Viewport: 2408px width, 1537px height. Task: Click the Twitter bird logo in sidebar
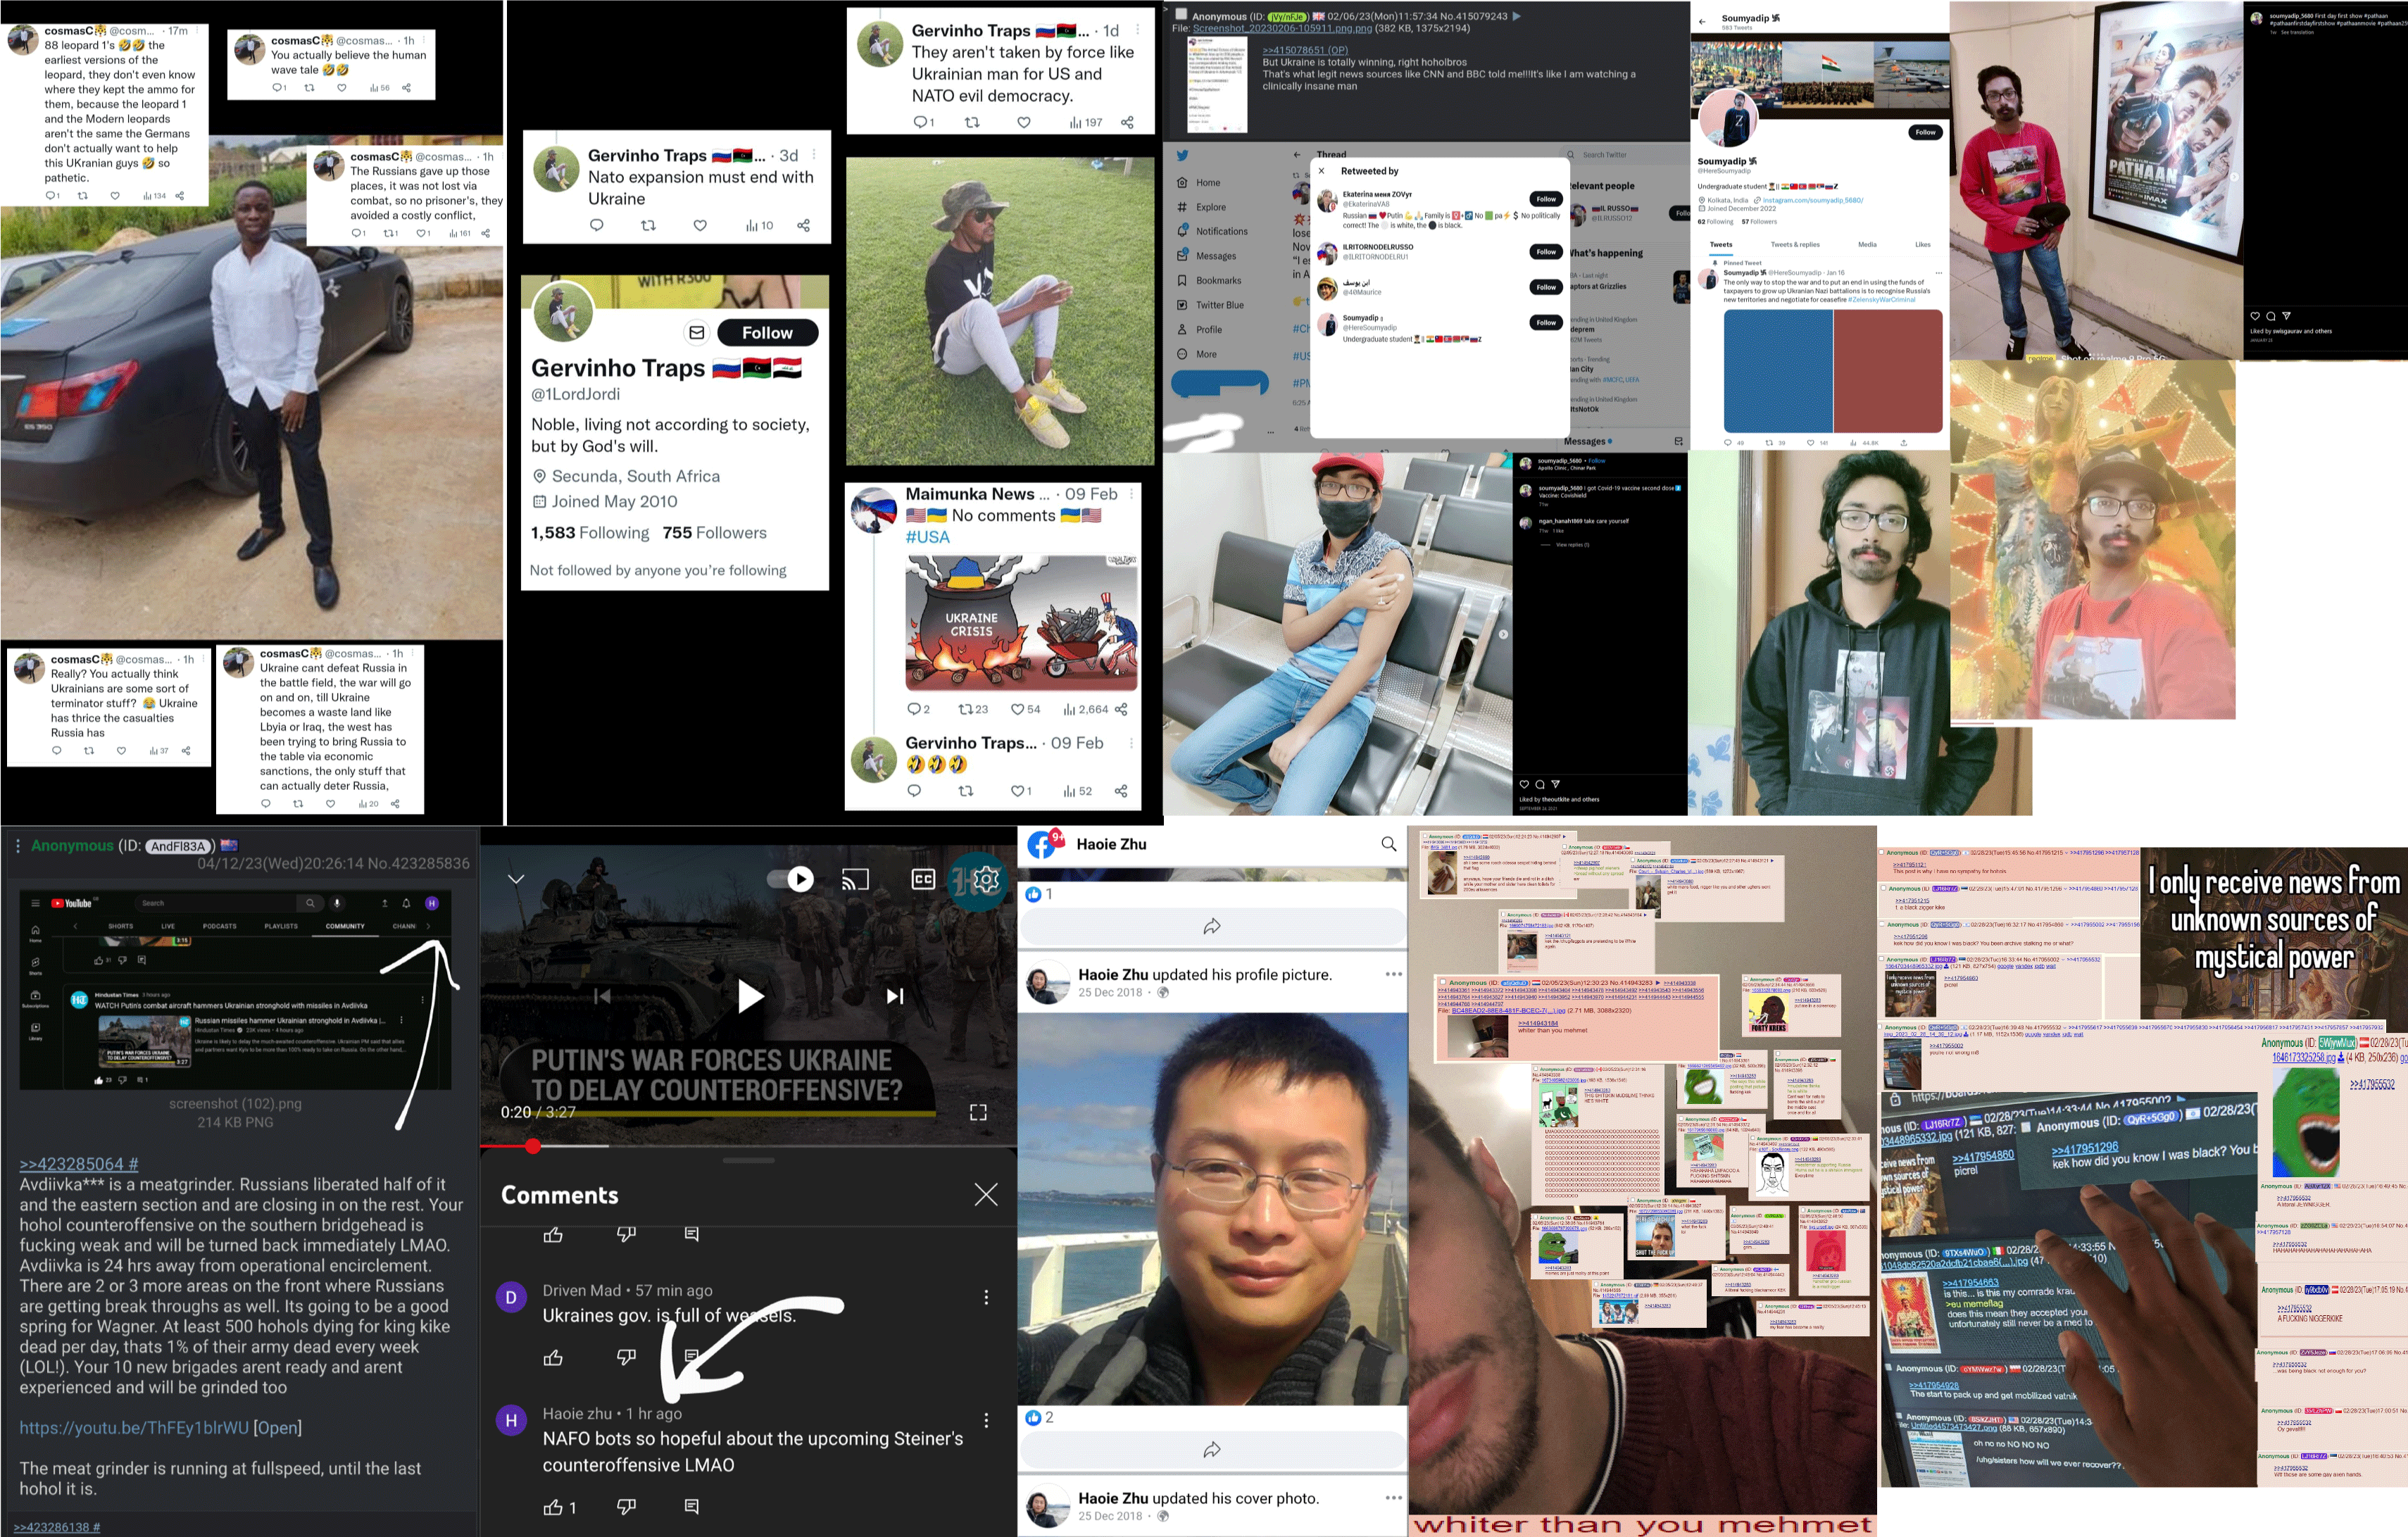click(1182, 156)
